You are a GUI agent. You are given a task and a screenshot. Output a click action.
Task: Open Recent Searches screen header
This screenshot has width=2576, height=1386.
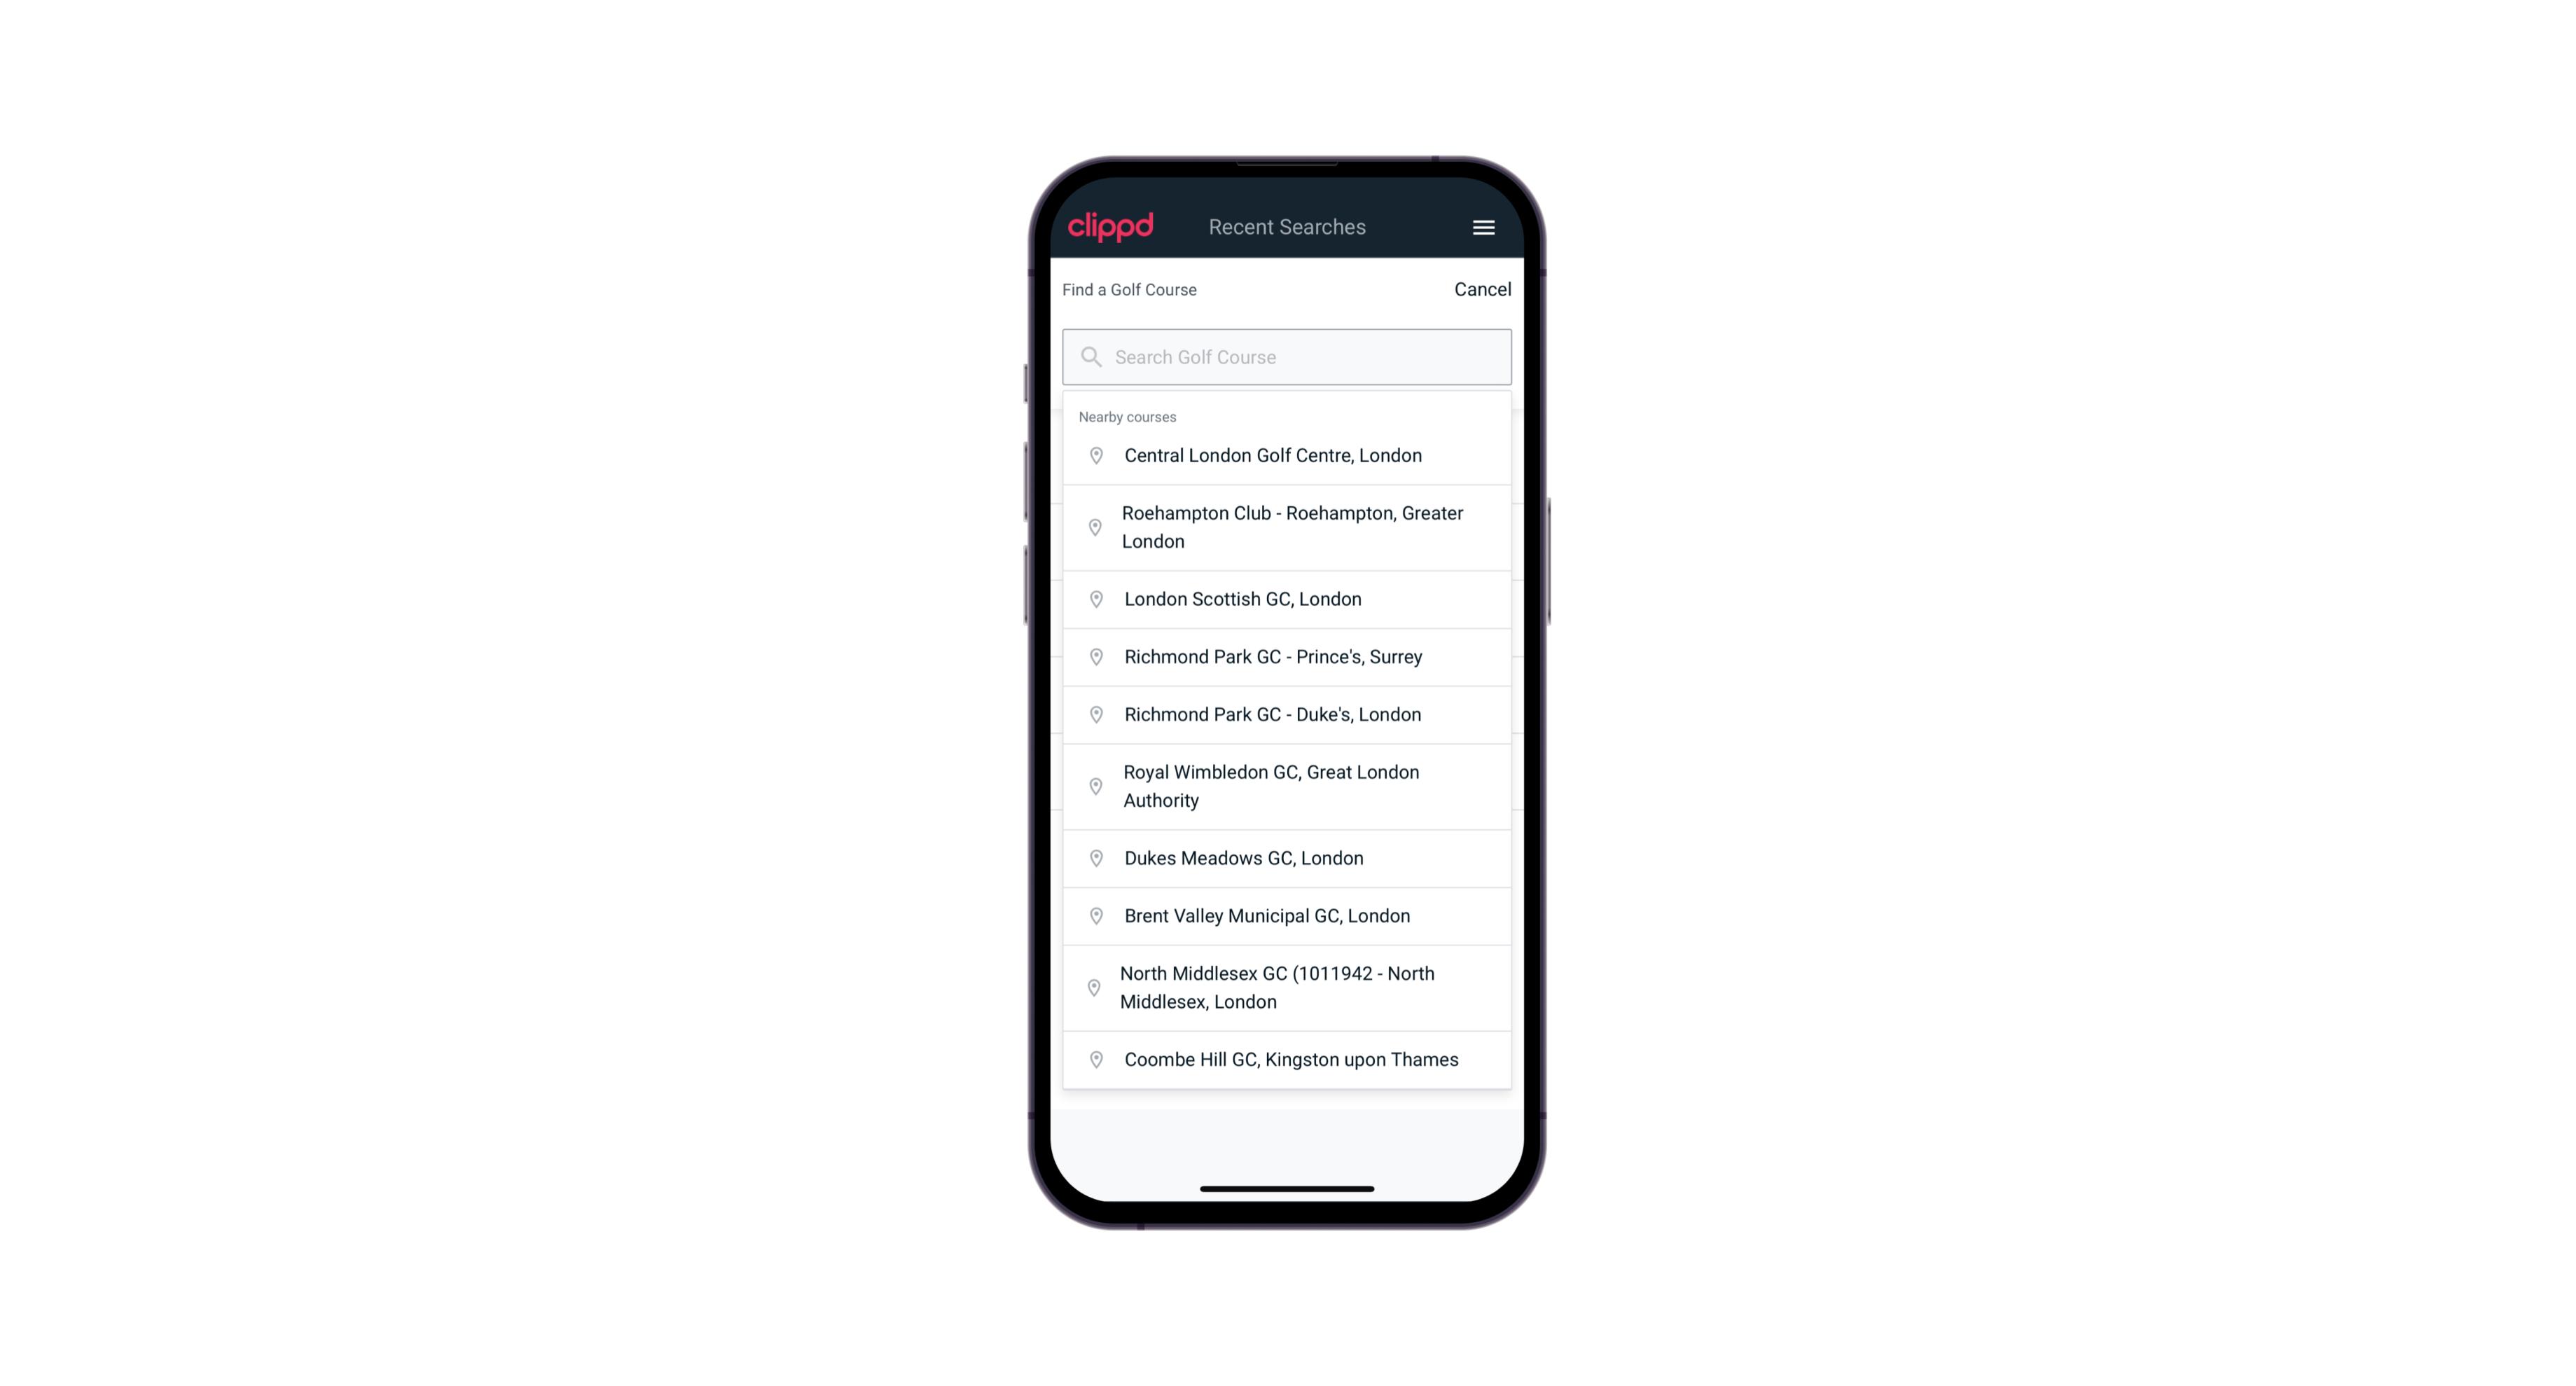[1287, 227]
